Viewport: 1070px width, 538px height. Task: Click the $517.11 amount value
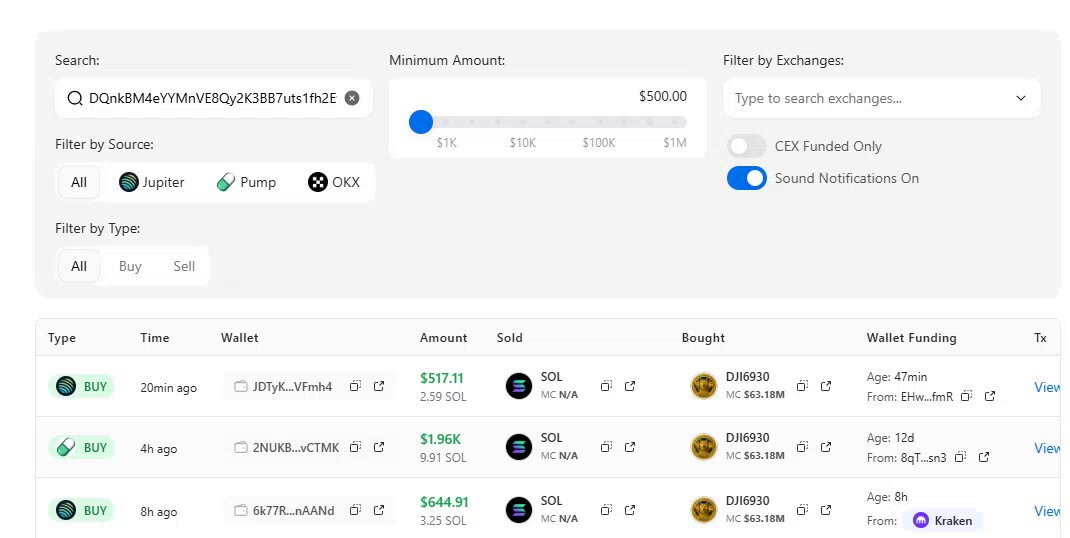point(442,378)
